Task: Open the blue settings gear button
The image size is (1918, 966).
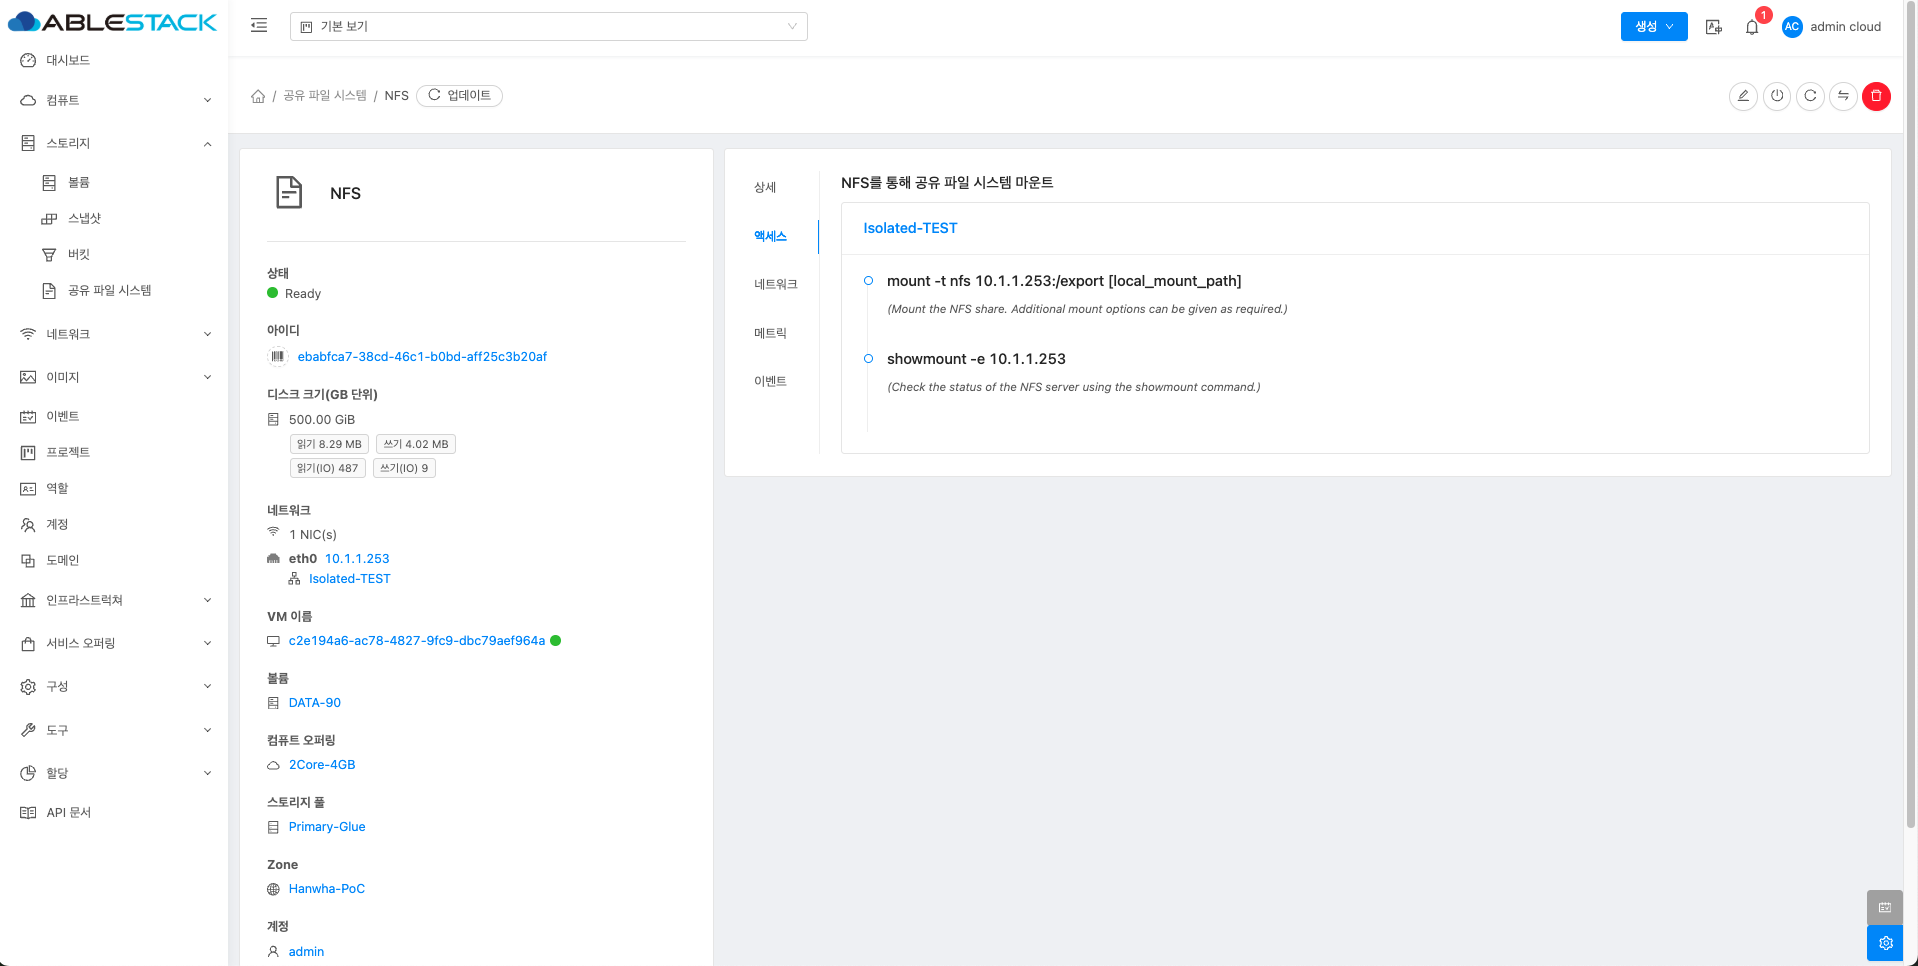Action: 1885,943
